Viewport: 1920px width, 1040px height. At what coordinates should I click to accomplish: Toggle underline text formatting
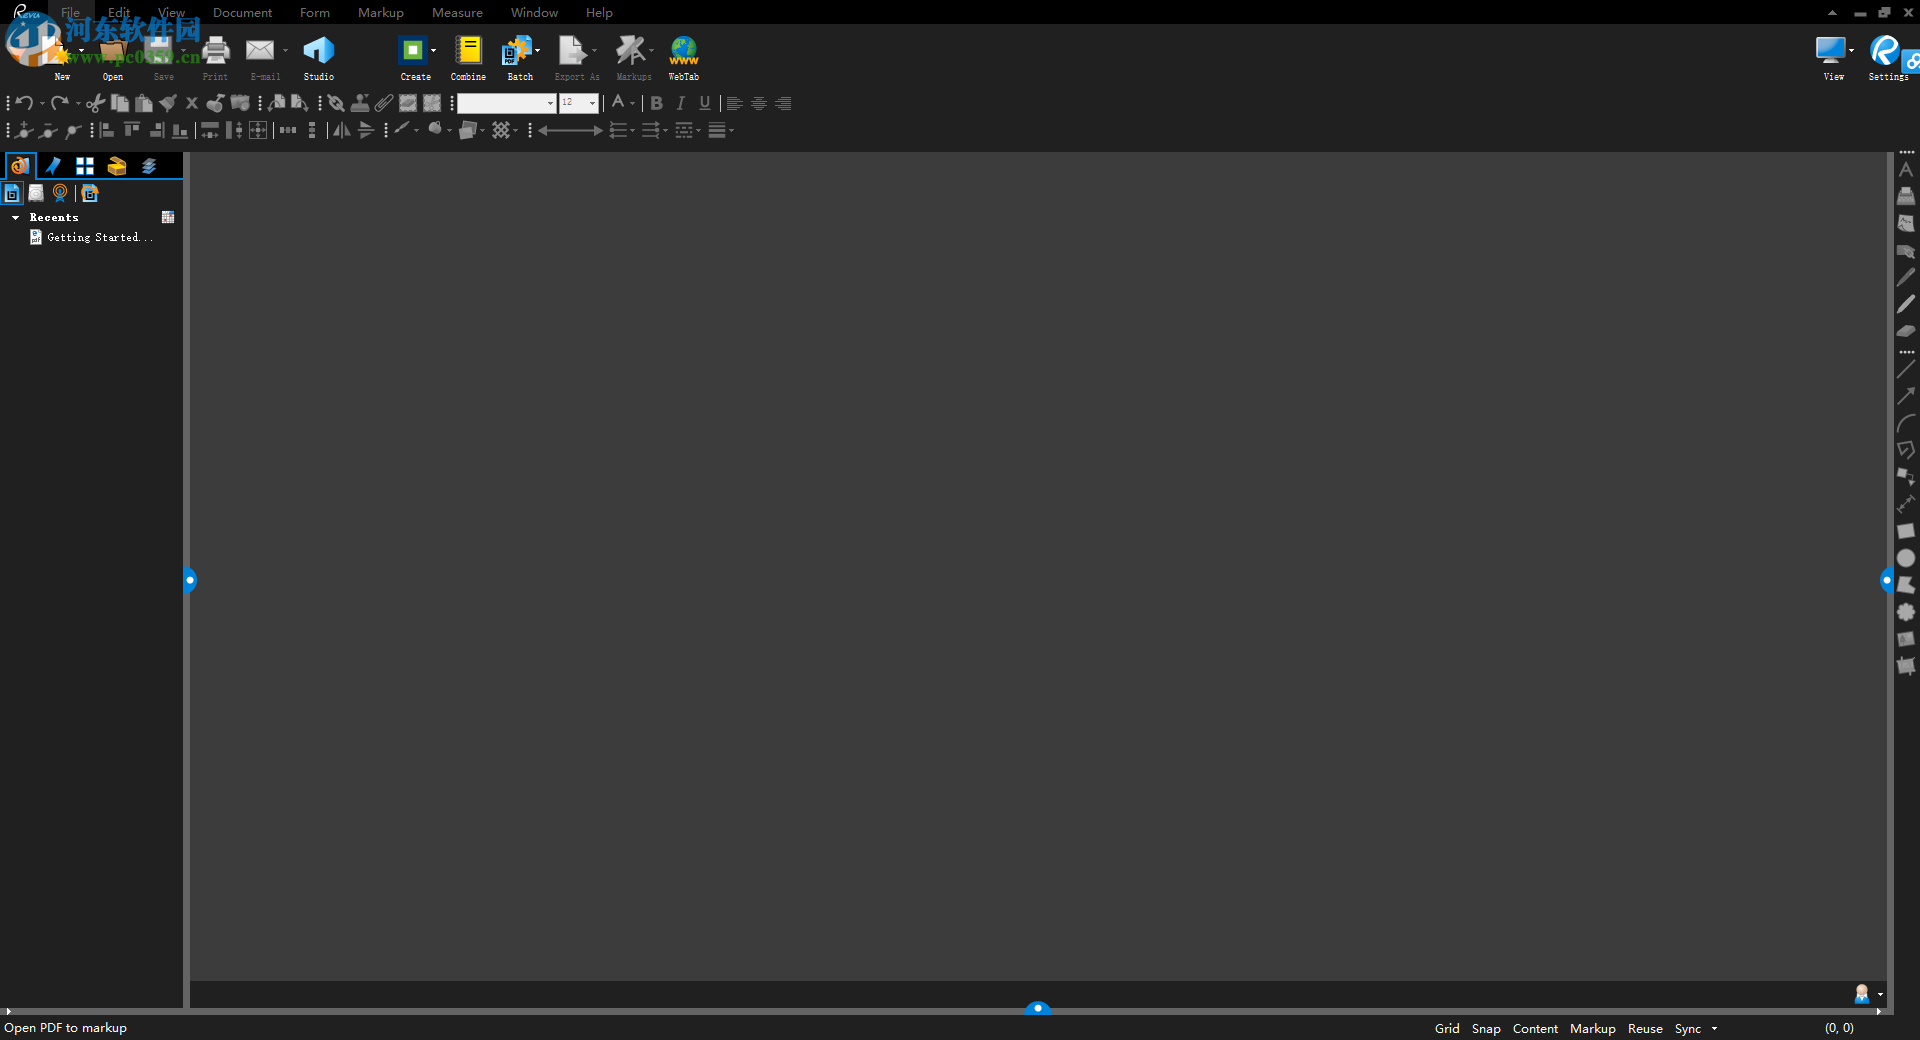705,103
